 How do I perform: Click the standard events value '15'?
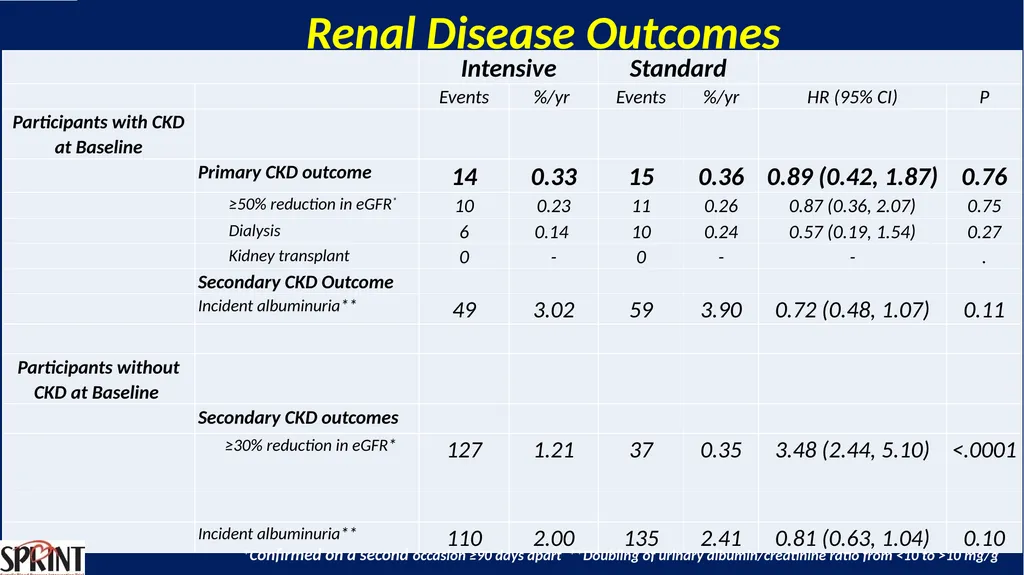(641, 177)
